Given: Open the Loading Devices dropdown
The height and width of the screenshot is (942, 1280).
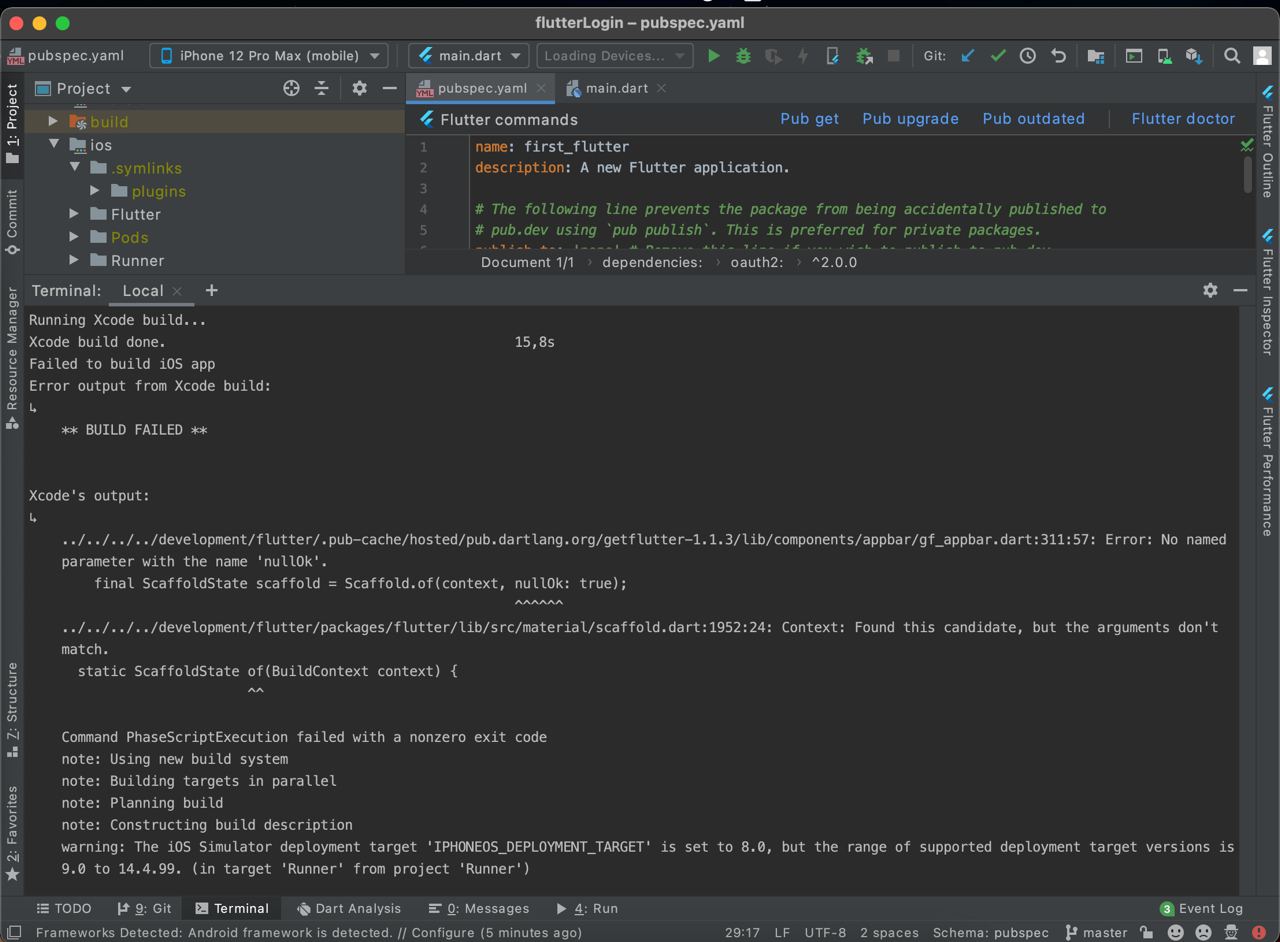Looking at the screenshot, I should [x=614, y=56].
